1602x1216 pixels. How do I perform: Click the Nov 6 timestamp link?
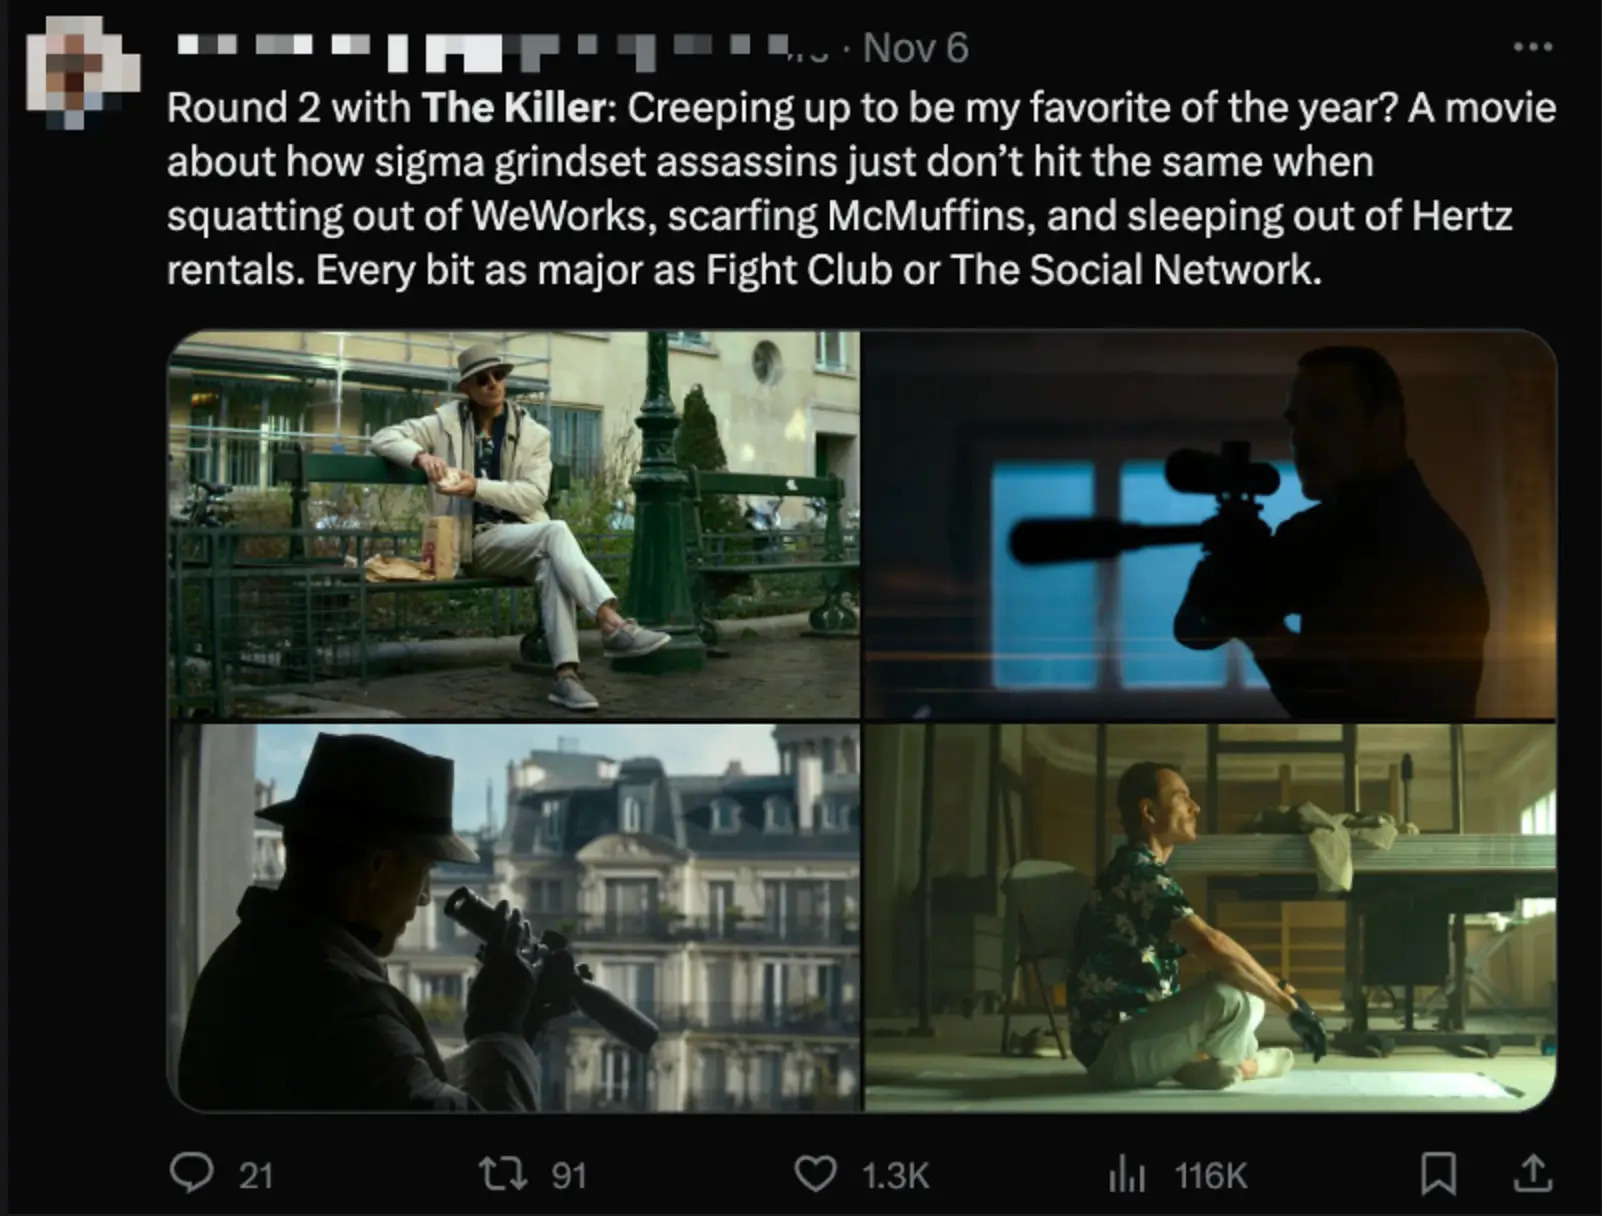click(x=915, y=48)
